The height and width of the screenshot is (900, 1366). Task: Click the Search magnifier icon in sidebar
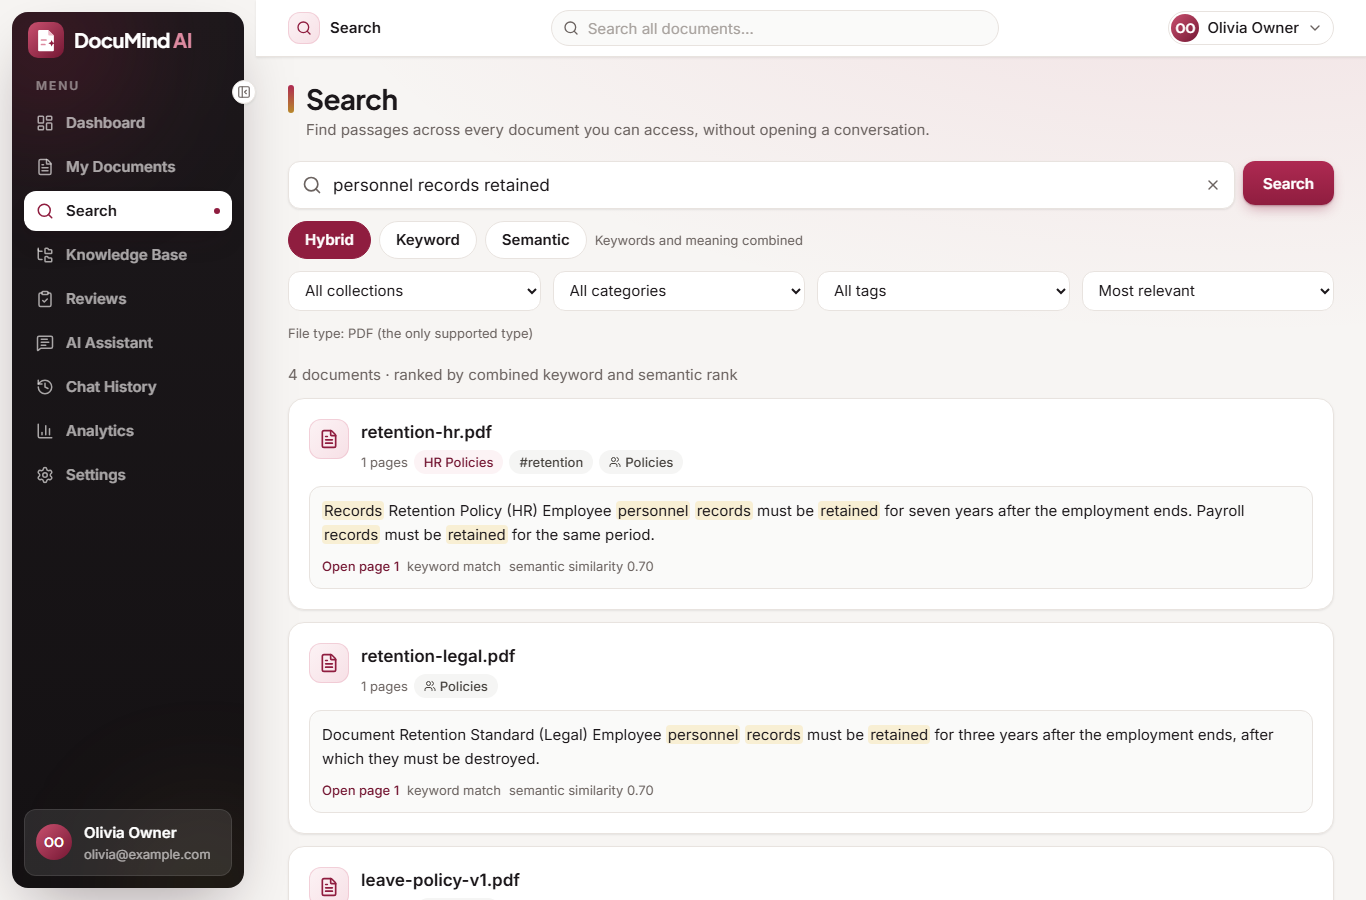pos(45,211)
